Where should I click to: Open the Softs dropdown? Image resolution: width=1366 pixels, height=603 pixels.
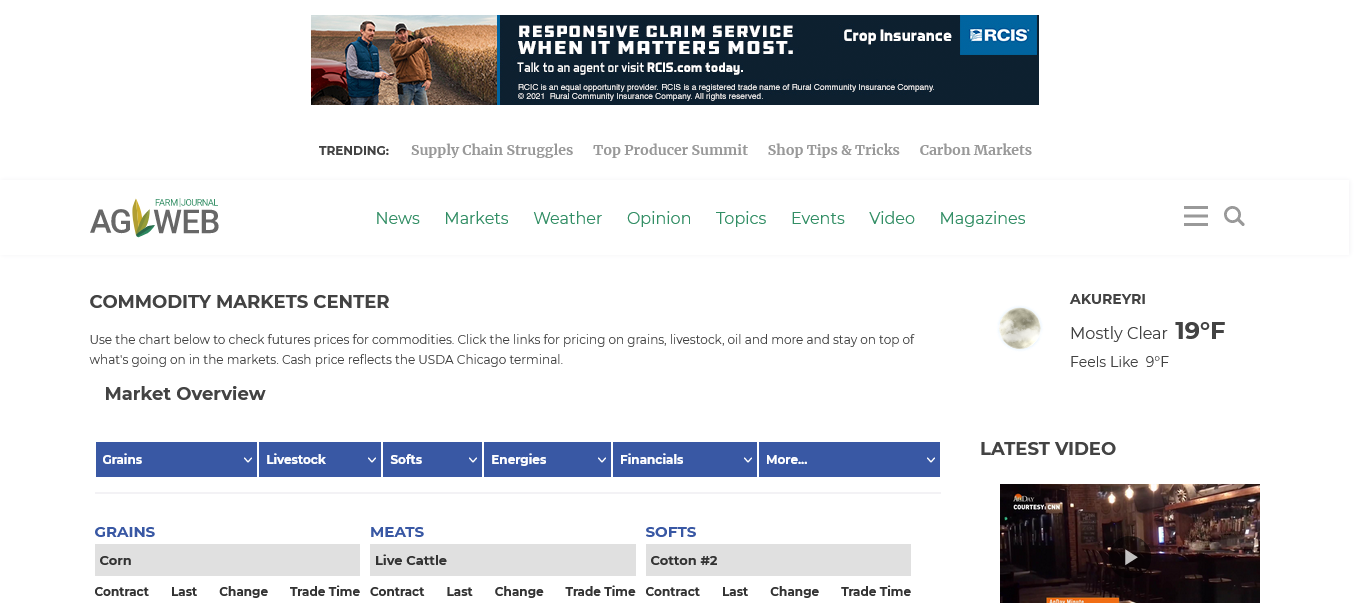click(x=432, y=459)
